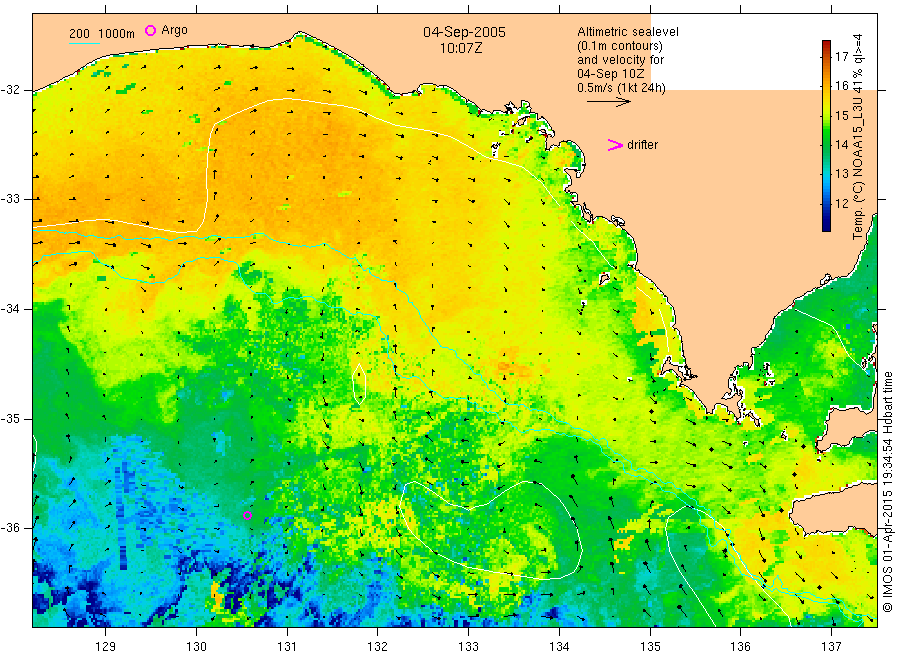Click the '132' longitude axis label
Screen dimensions: 900x660
pyautogui.click(x=378, y=647)
